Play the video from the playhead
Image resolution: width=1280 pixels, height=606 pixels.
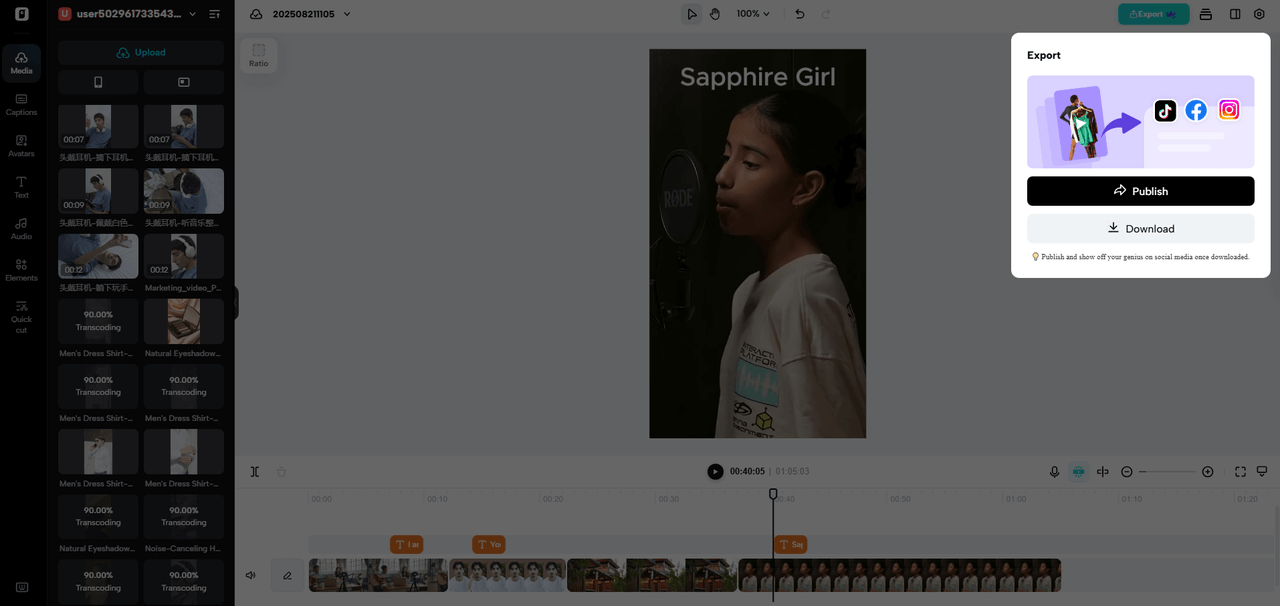pos(715,472)
